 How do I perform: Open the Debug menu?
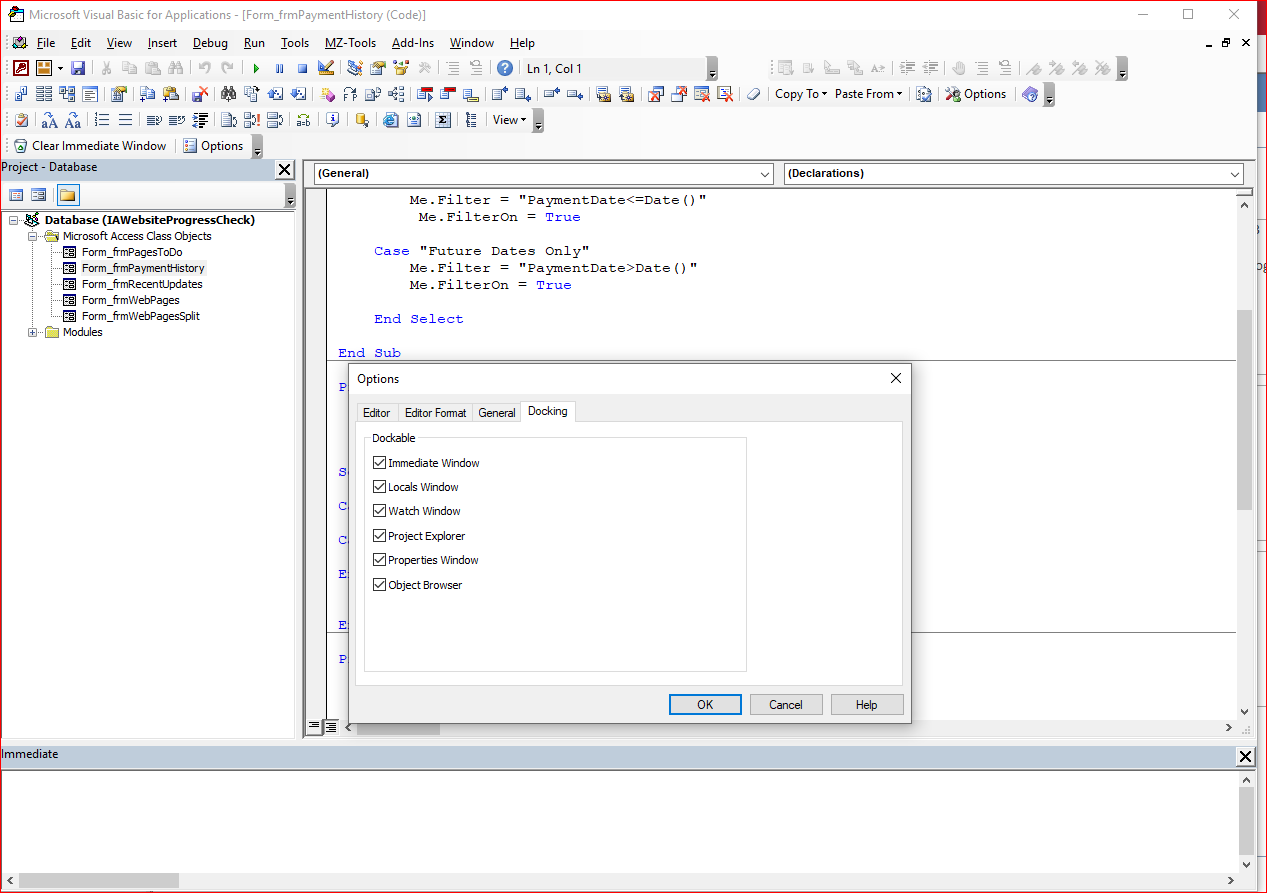[x=210, y=43]
